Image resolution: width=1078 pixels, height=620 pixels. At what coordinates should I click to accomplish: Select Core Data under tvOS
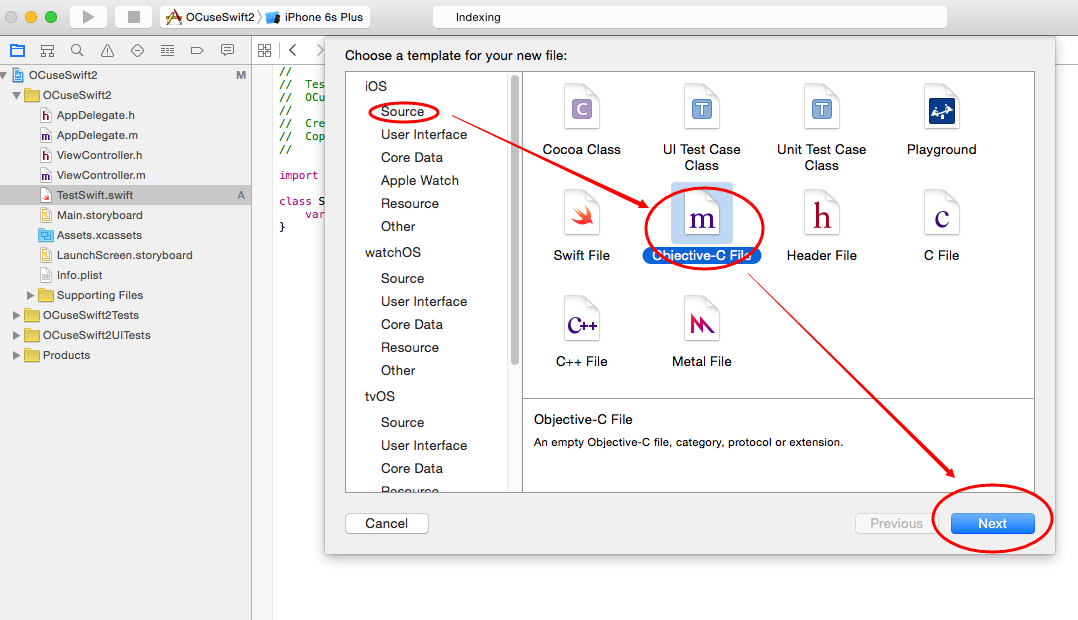coord(412,468)
